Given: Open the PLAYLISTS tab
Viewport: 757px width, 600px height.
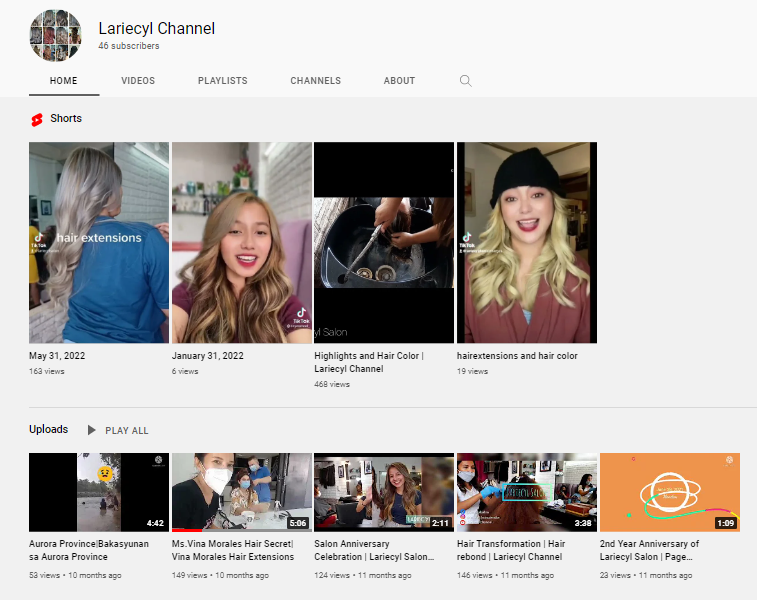Looking at the screenshot, I should click(x=223, y=81).
